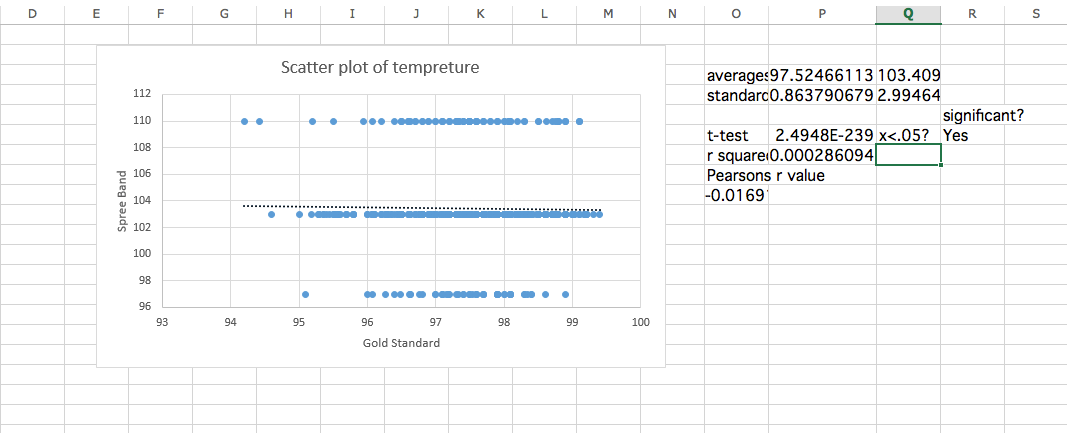
Task: Click the standard deviation value 0.863790679
Action: (822, 96)
